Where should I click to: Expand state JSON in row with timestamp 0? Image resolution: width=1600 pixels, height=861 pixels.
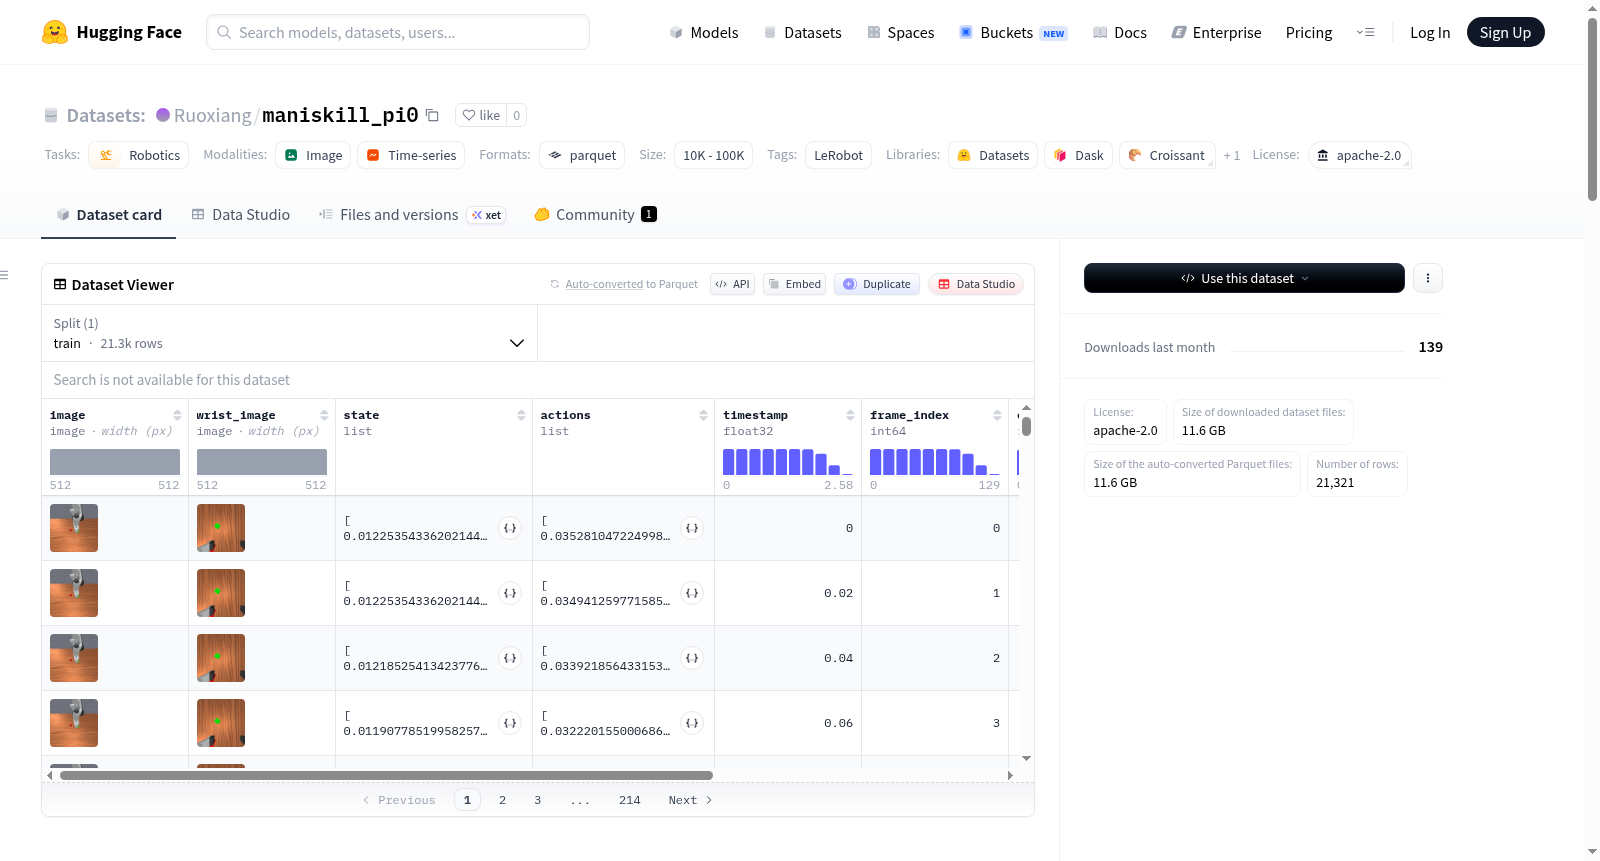pos(510,528)
